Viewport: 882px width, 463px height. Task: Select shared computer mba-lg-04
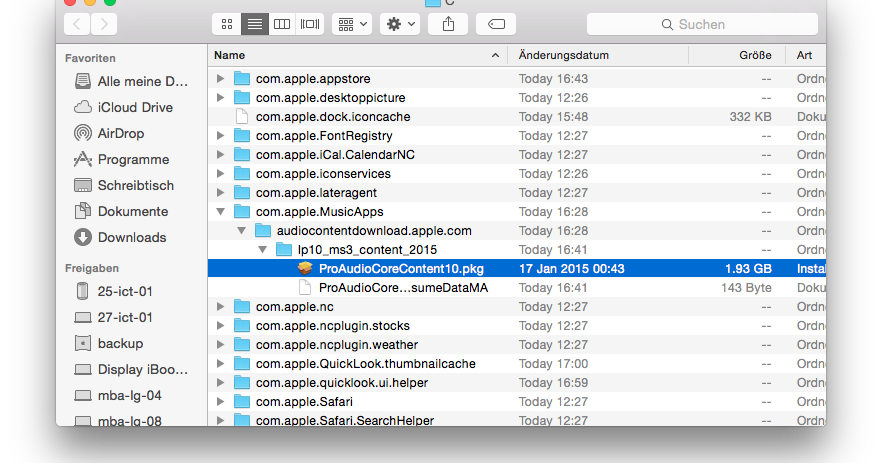pos(119,395)
